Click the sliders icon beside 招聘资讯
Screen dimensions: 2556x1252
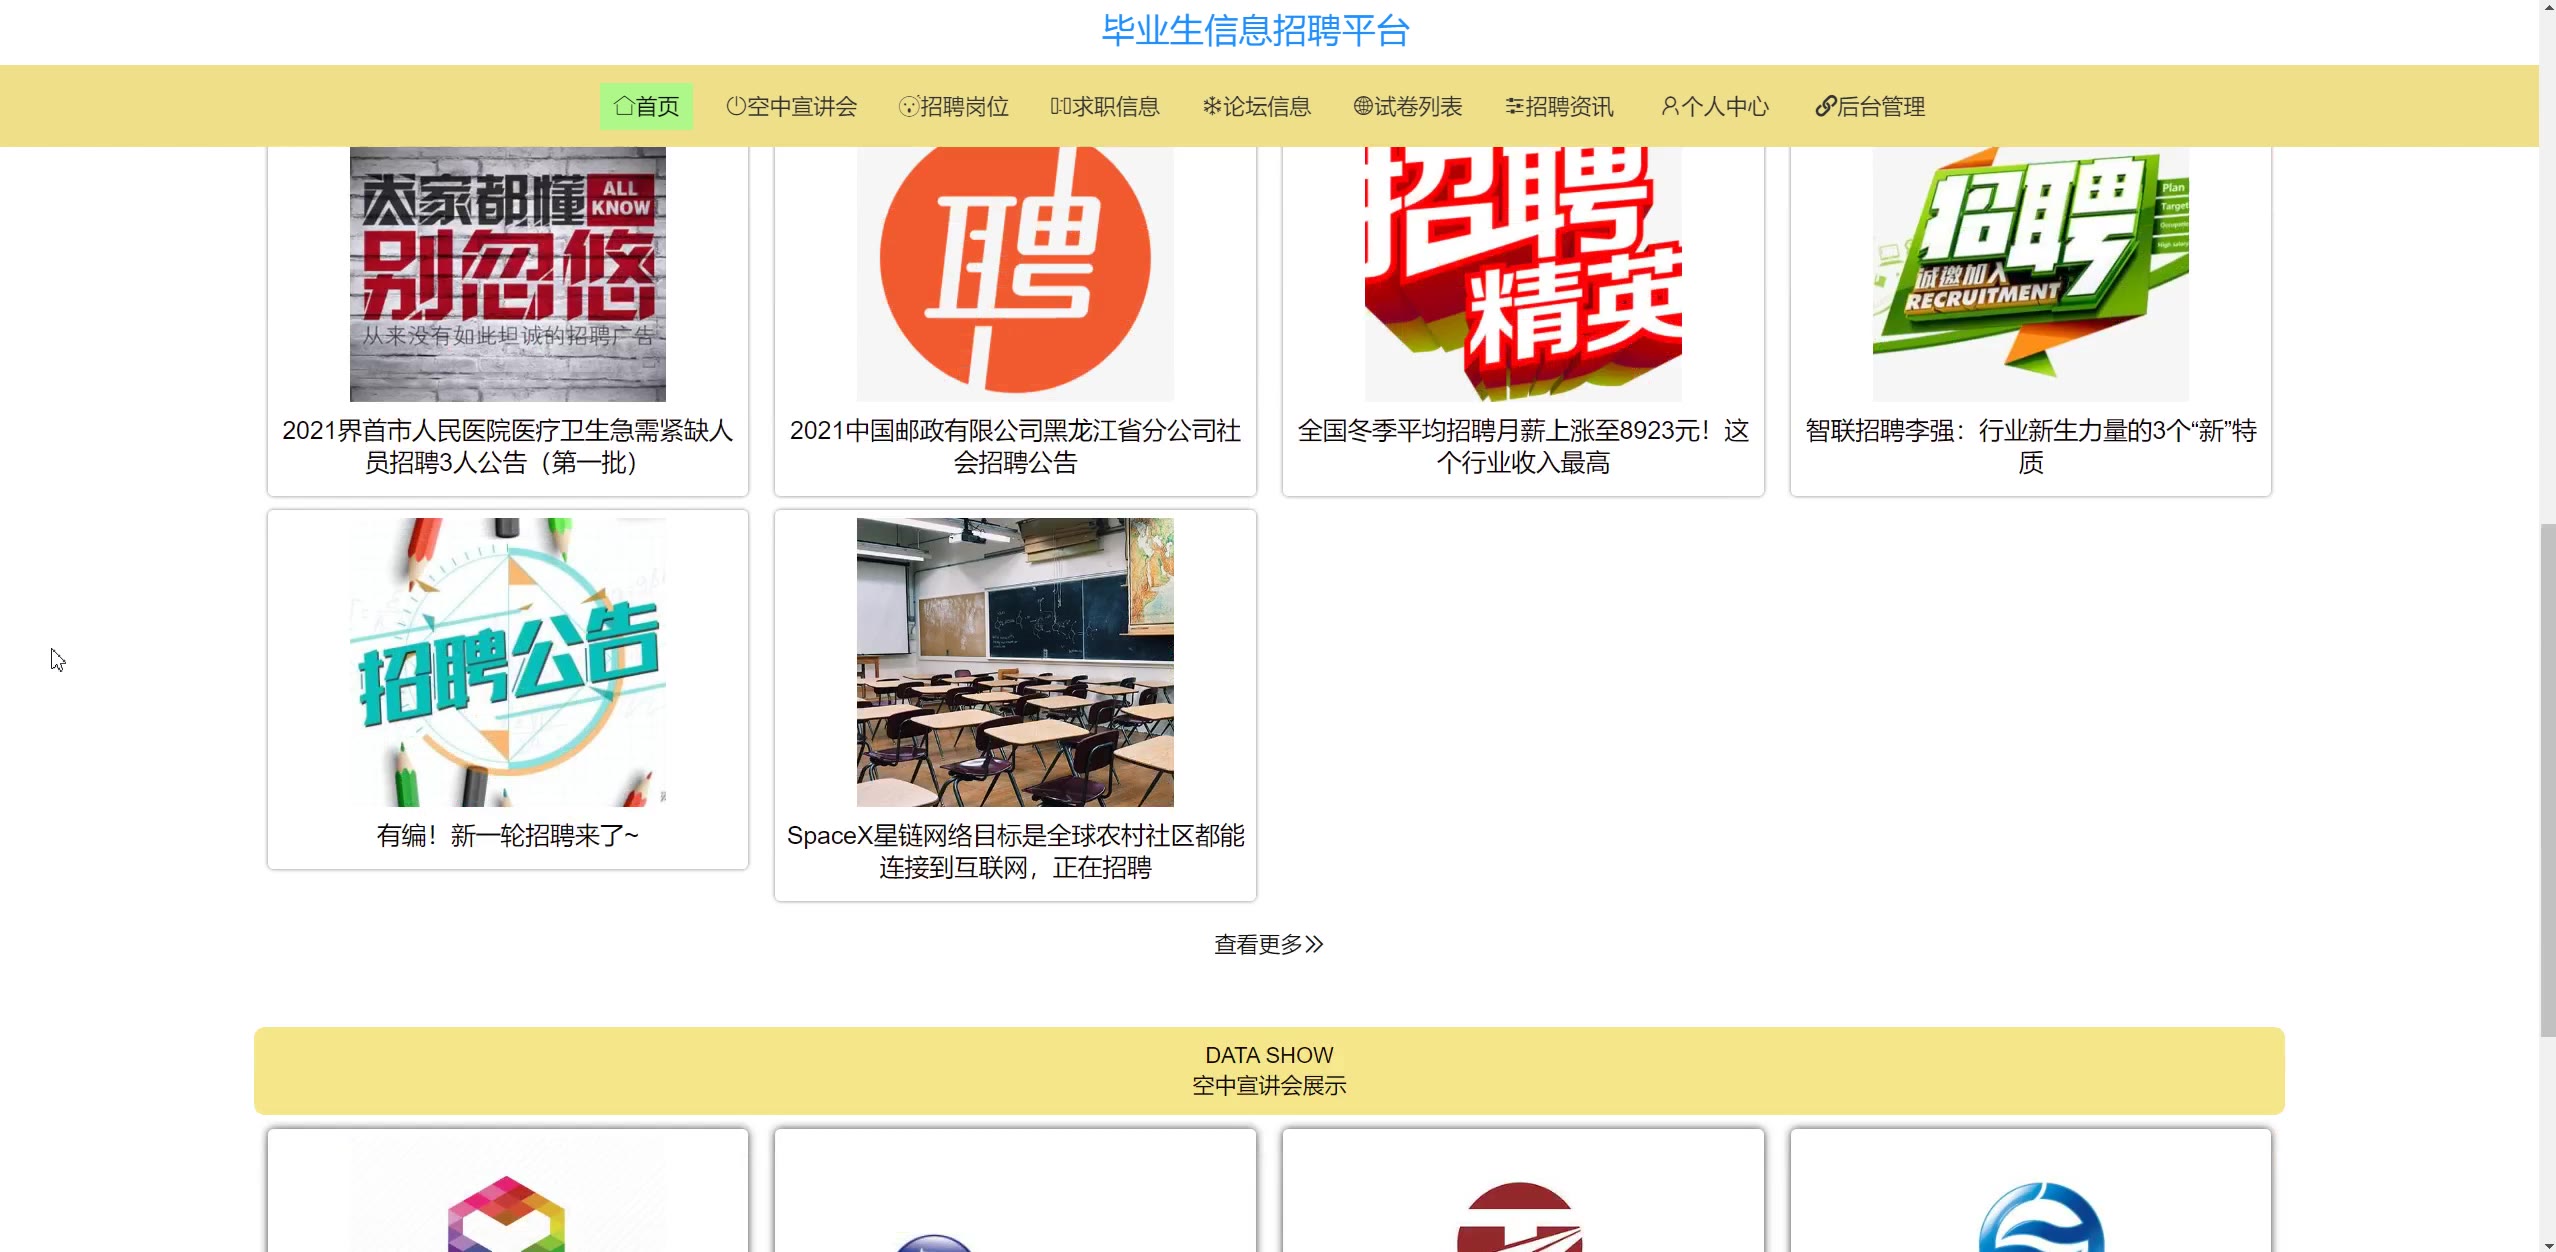pos(1514,106)
